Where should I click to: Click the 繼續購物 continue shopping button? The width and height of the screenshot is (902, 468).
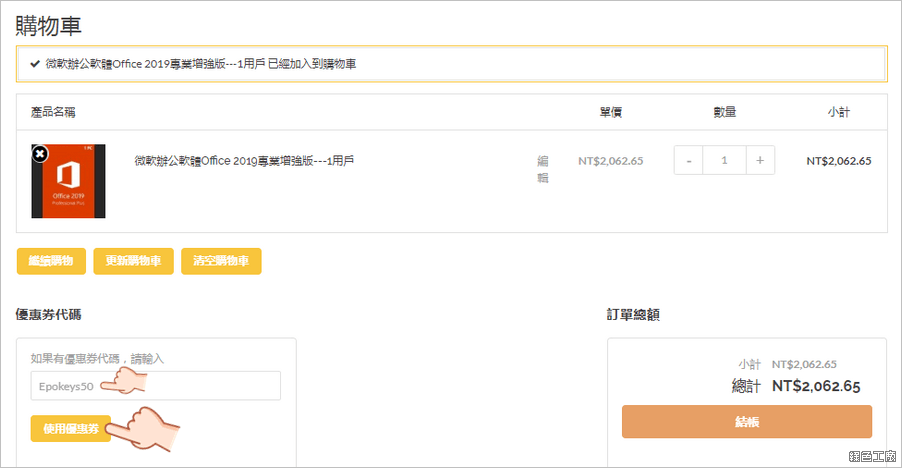pos(51,261)
